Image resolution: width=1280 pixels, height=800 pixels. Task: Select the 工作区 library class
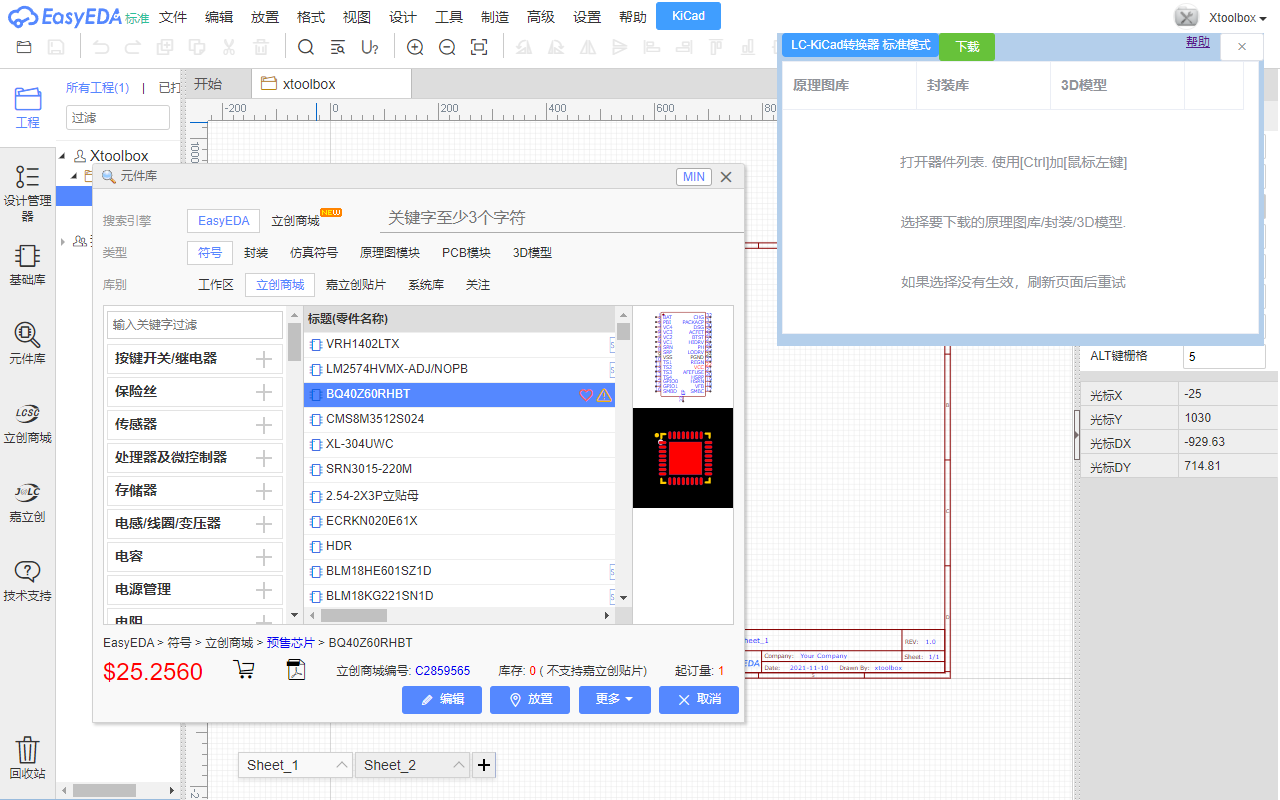[216, 285]
